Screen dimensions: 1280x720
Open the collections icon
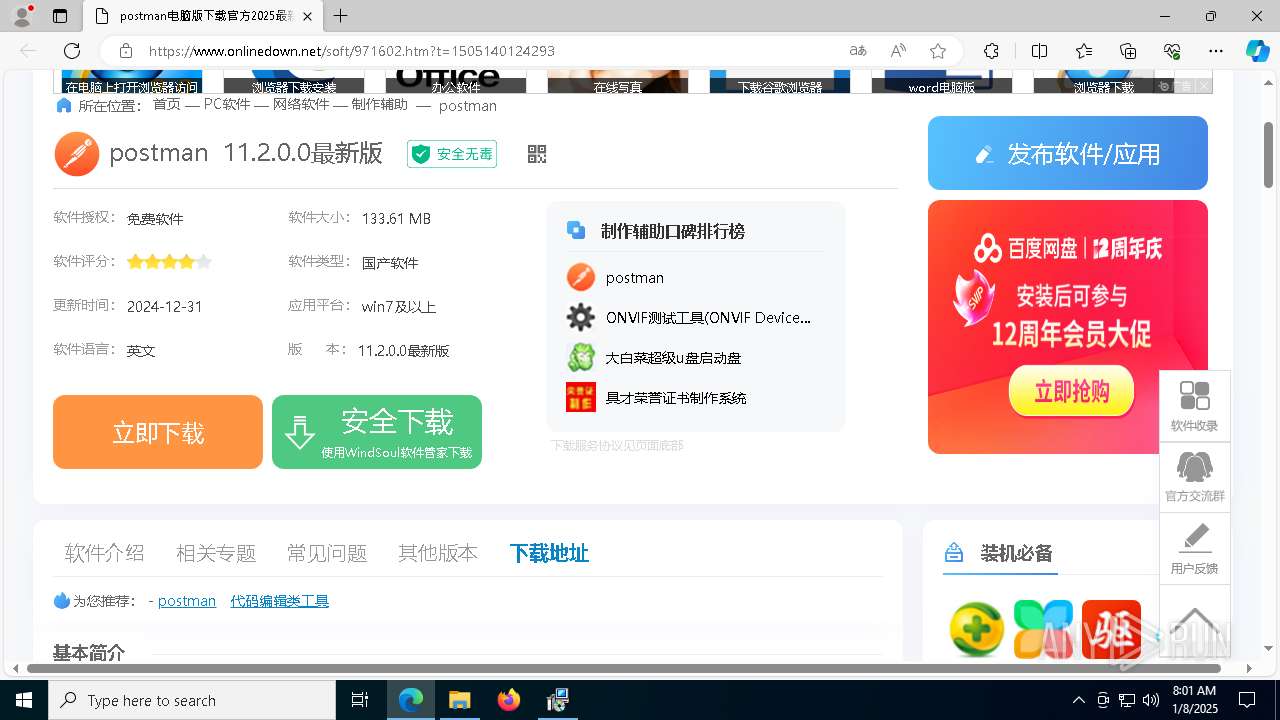[1128, 51]
